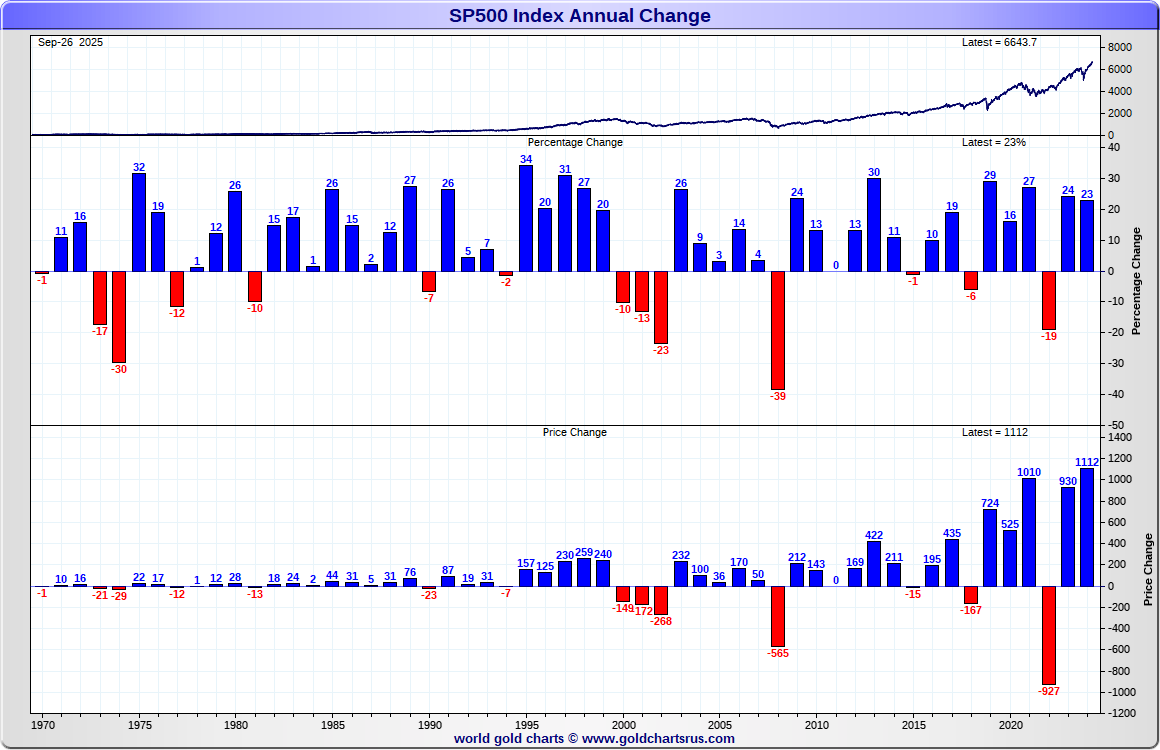Click the 2015 year label on the time axis
Image resolution: width=1160 pixels, height=750 pixels.
coord(914,725)
